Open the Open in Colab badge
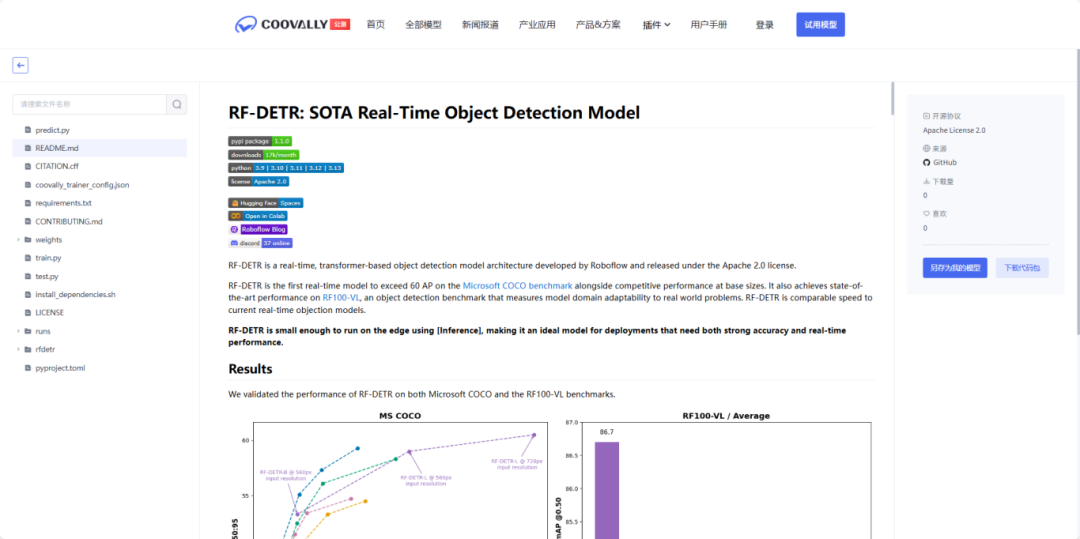The image size is (1080, 539). tap(258, 216)
